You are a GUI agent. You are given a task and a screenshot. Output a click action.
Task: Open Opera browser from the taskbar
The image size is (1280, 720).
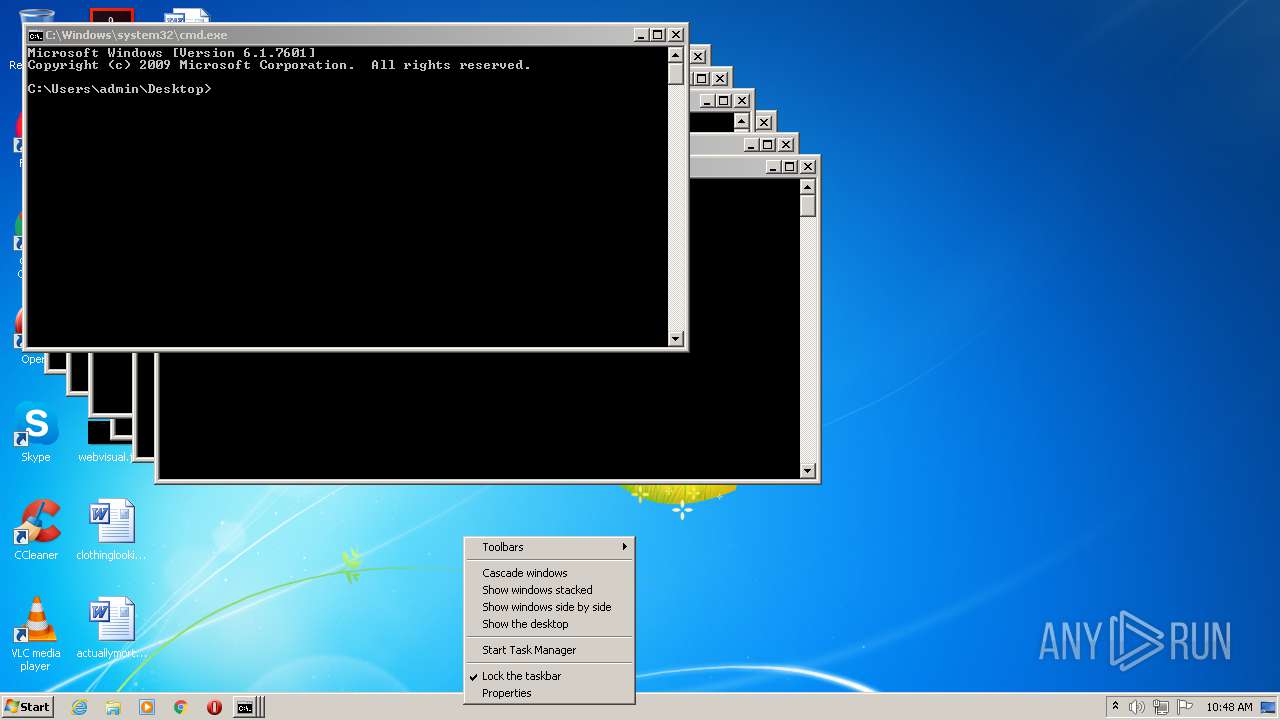point(214,707)
